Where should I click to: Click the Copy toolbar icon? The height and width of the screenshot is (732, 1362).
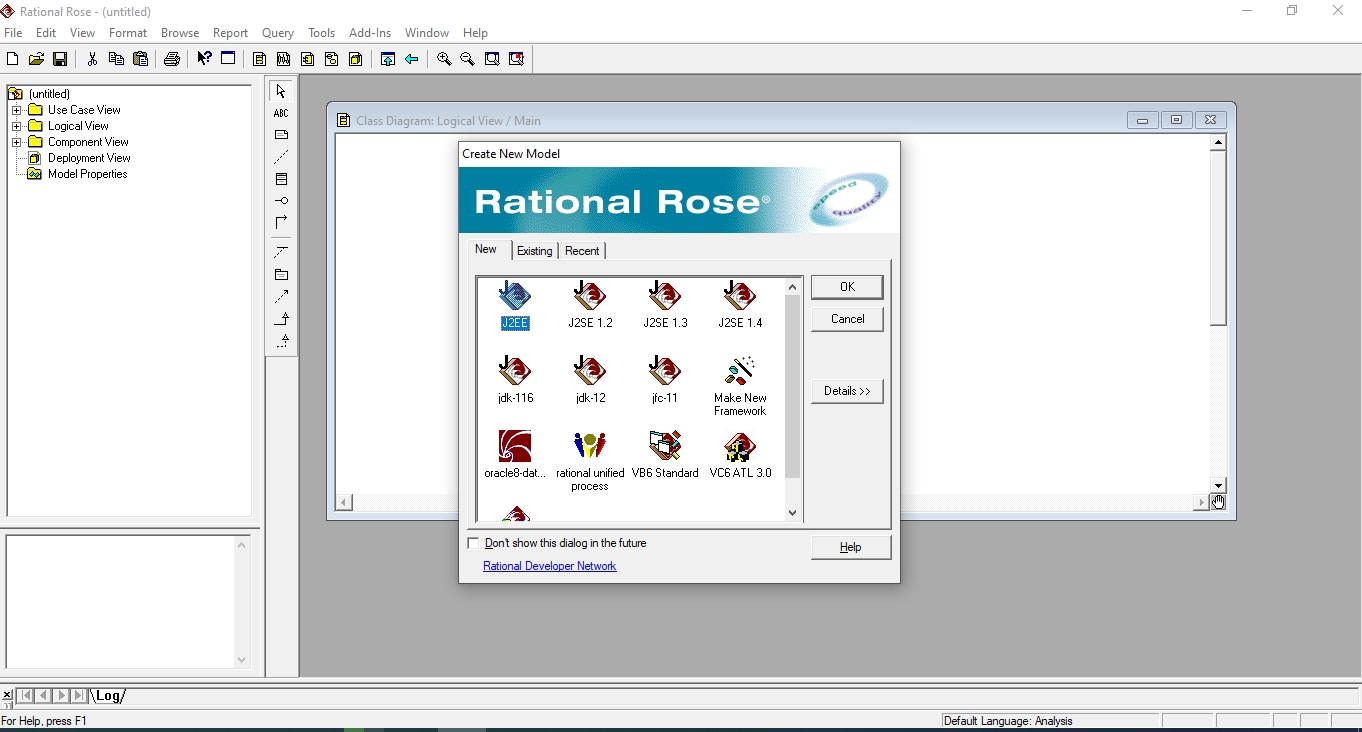(x=116, y=59)
